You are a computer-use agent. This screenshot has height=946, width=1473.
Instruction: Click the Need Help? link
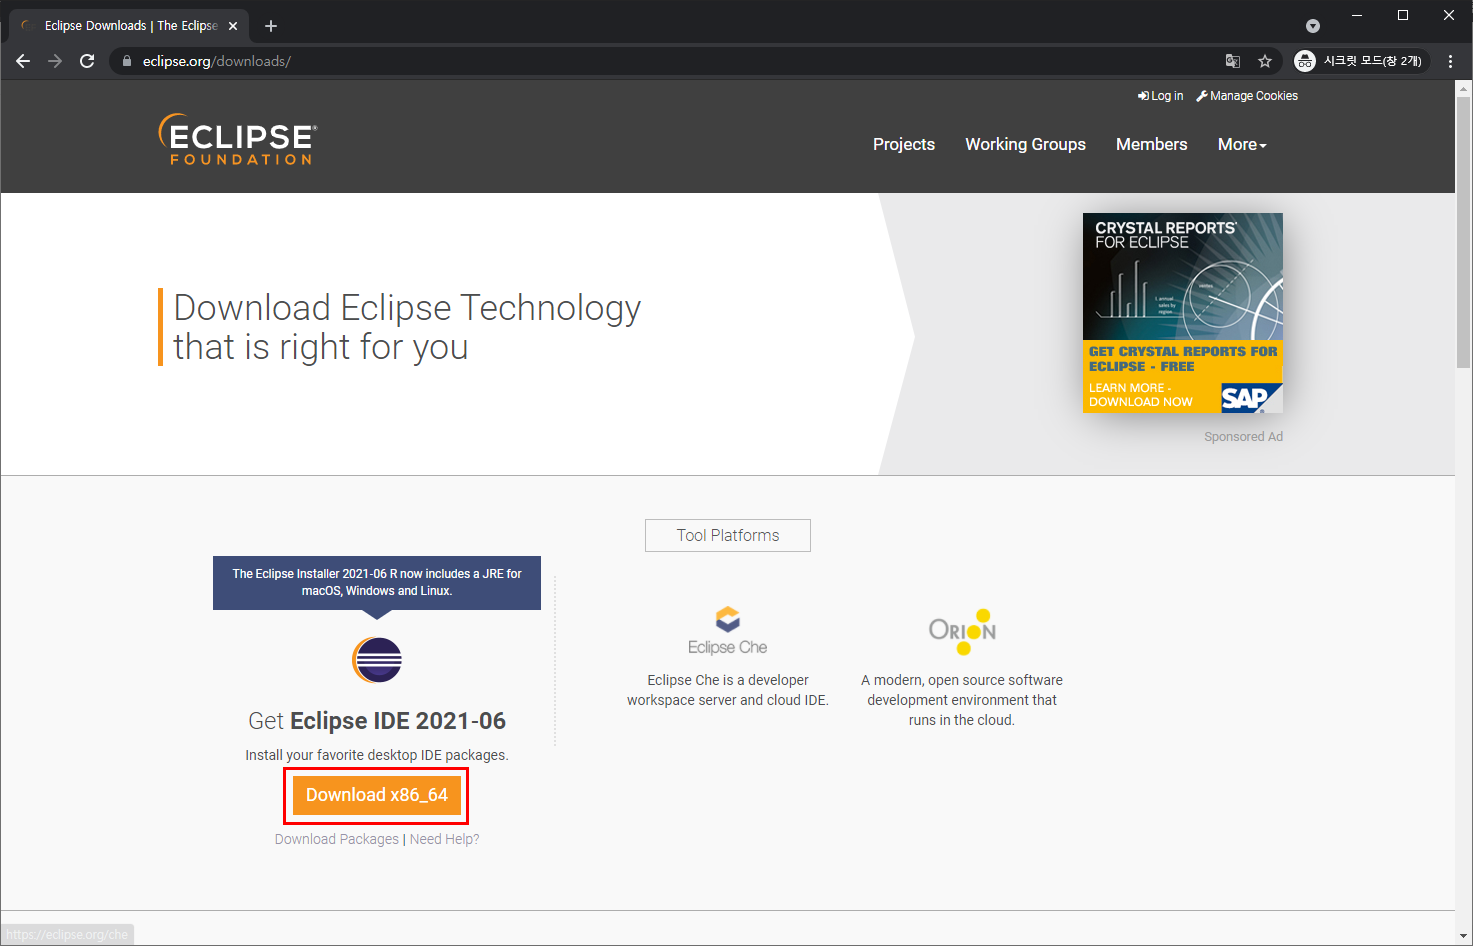point(444,839)
